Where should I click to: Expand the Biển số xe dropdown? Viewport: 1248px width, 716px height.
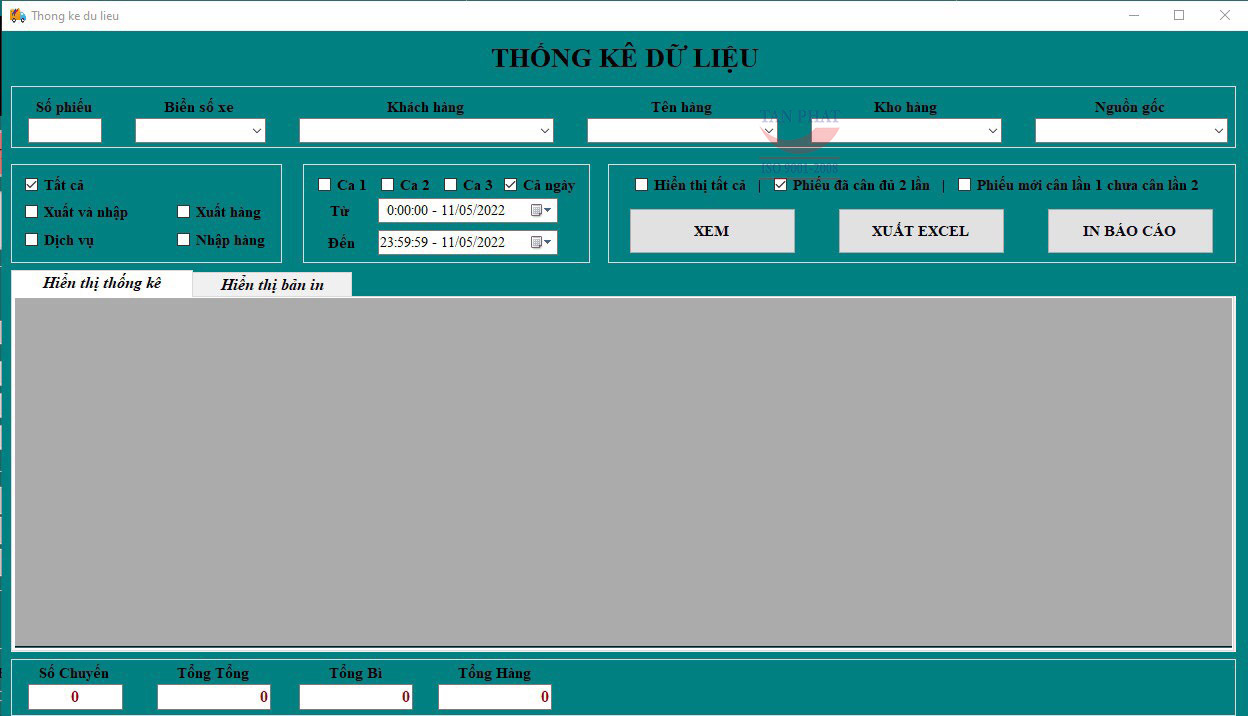(257, 131)
